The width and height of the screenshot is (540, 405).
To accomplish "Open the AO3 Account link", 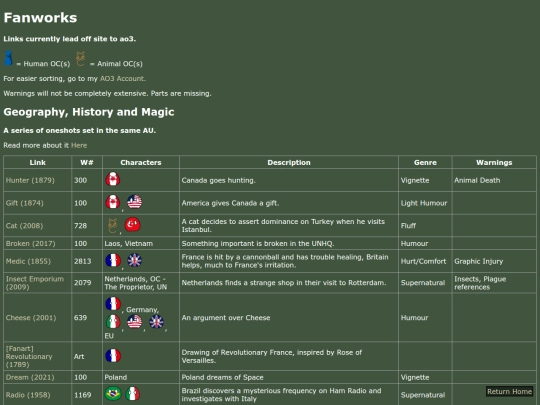I will pos(122,79).
